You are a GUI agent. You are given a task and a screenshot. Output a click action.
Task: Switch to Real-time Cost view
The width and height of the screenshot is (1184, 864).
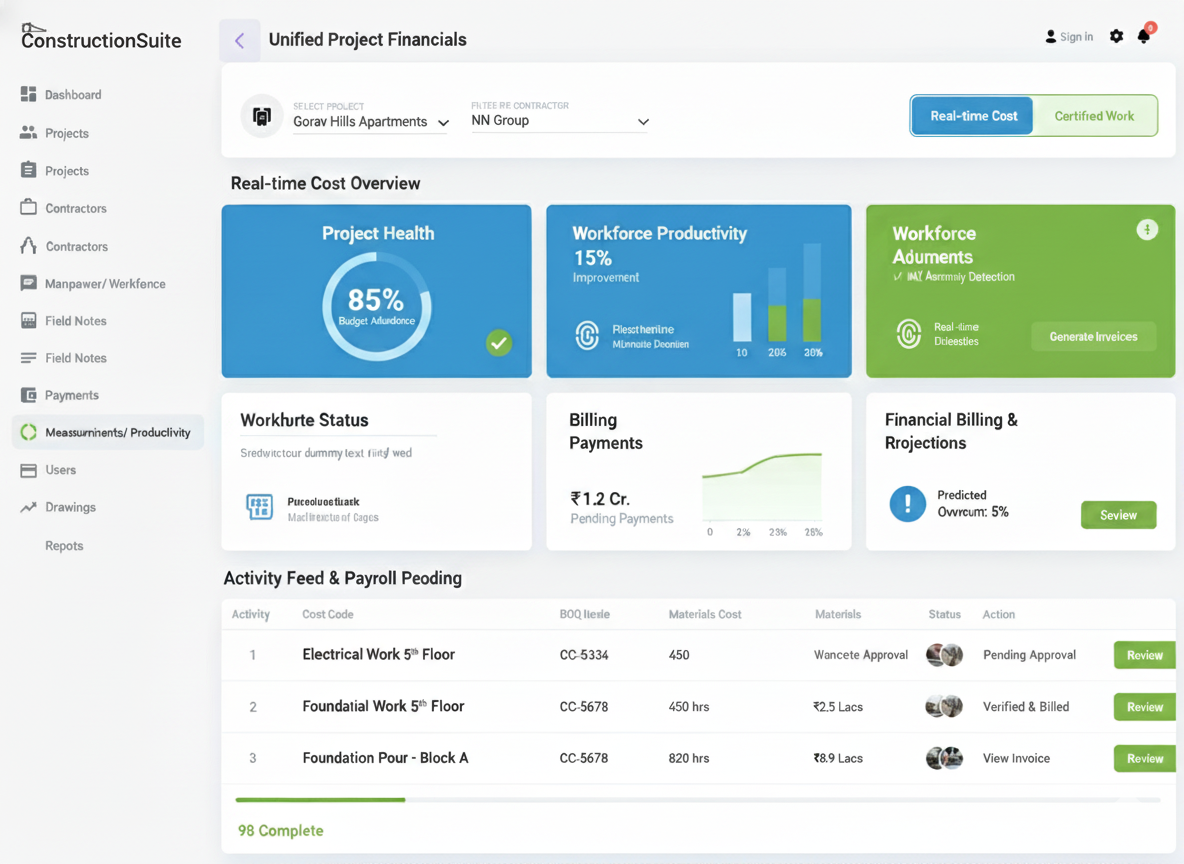(972, 116)
